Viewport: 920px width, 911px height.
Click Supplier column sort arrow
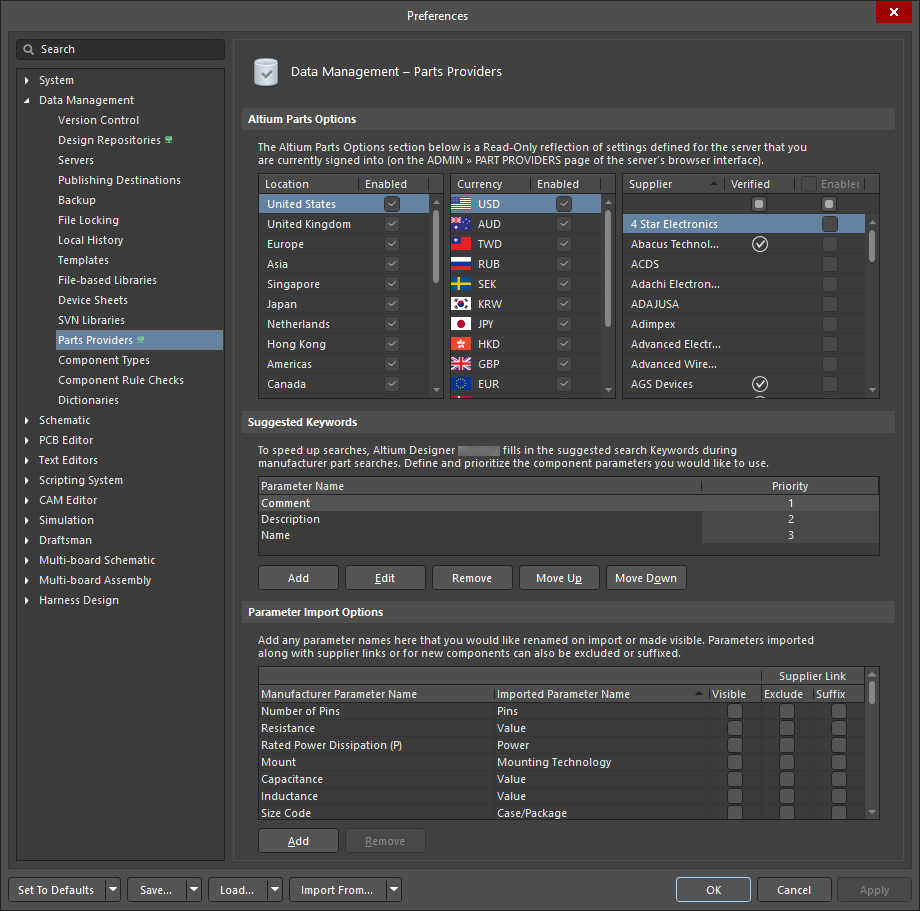(x=713, y=184)
